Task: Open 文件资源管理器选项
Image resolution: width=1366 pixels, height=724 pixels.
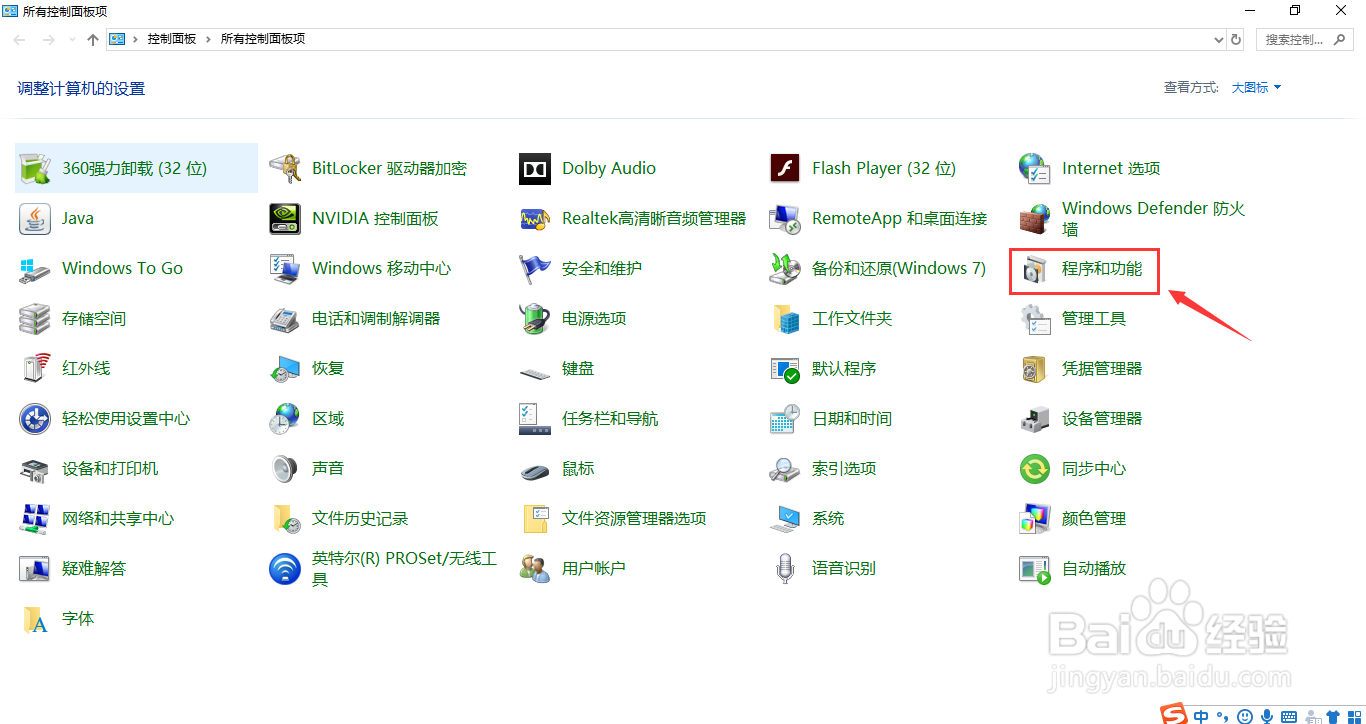Action: pos(633,518)
